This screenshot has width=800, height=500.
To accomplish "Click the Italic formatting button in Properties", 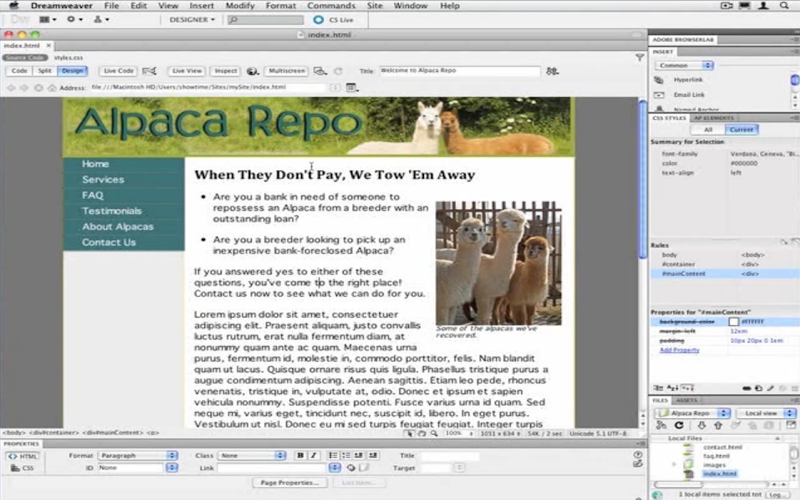I will [x=312, y=456].
